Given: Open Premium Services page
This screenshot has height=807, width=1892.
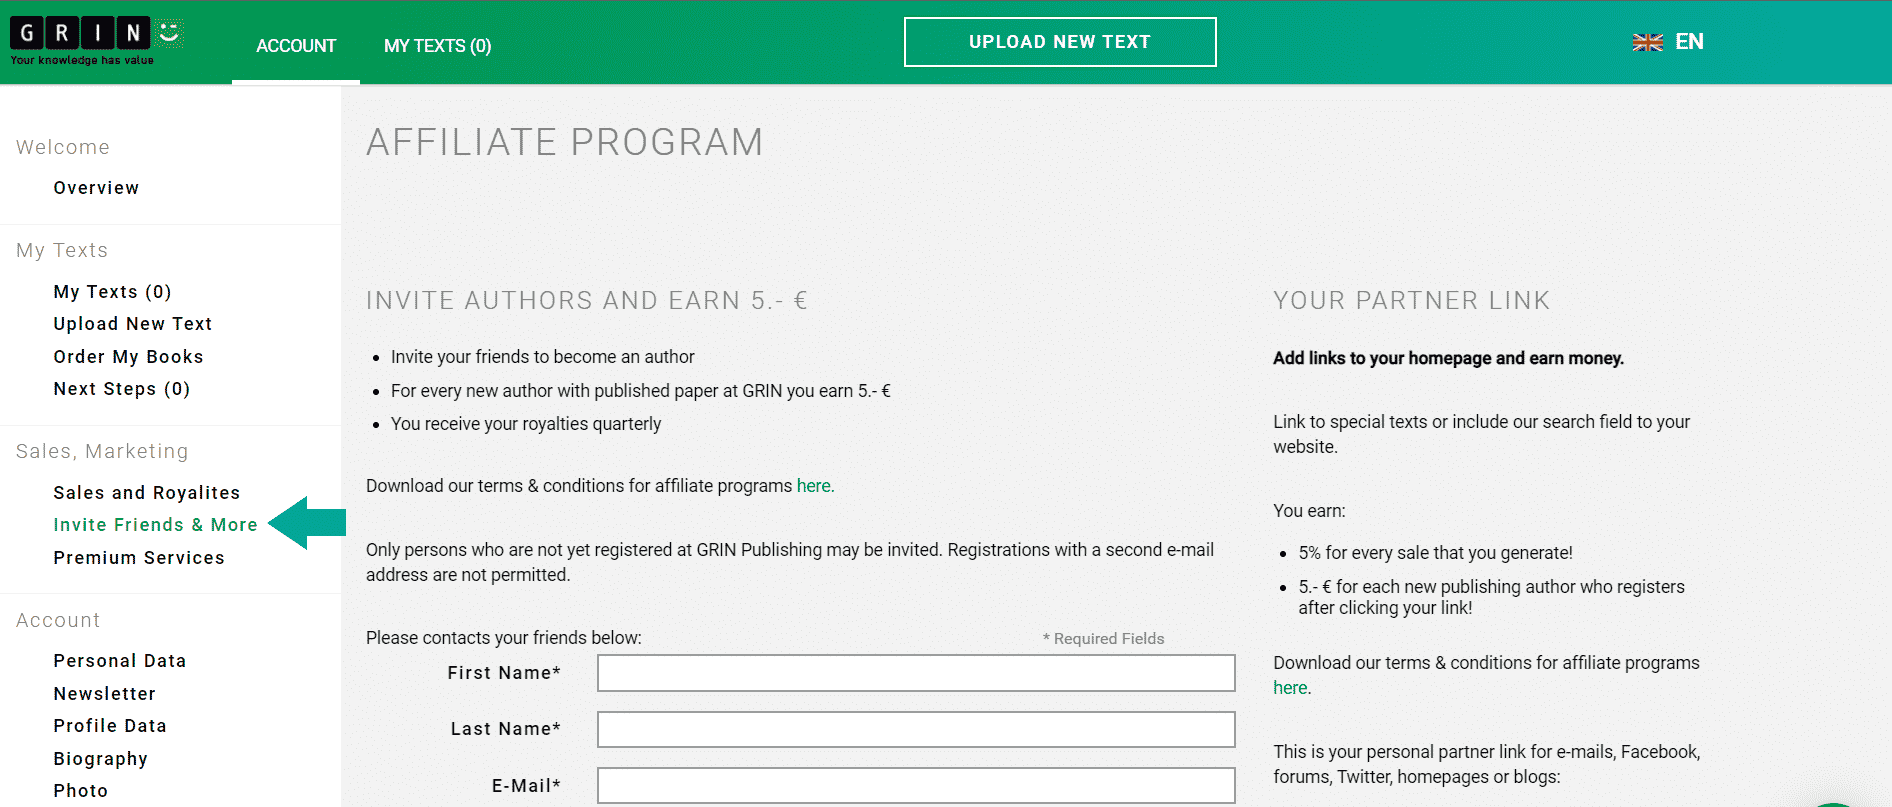Looking at the screenshot, I should point(139,558).
